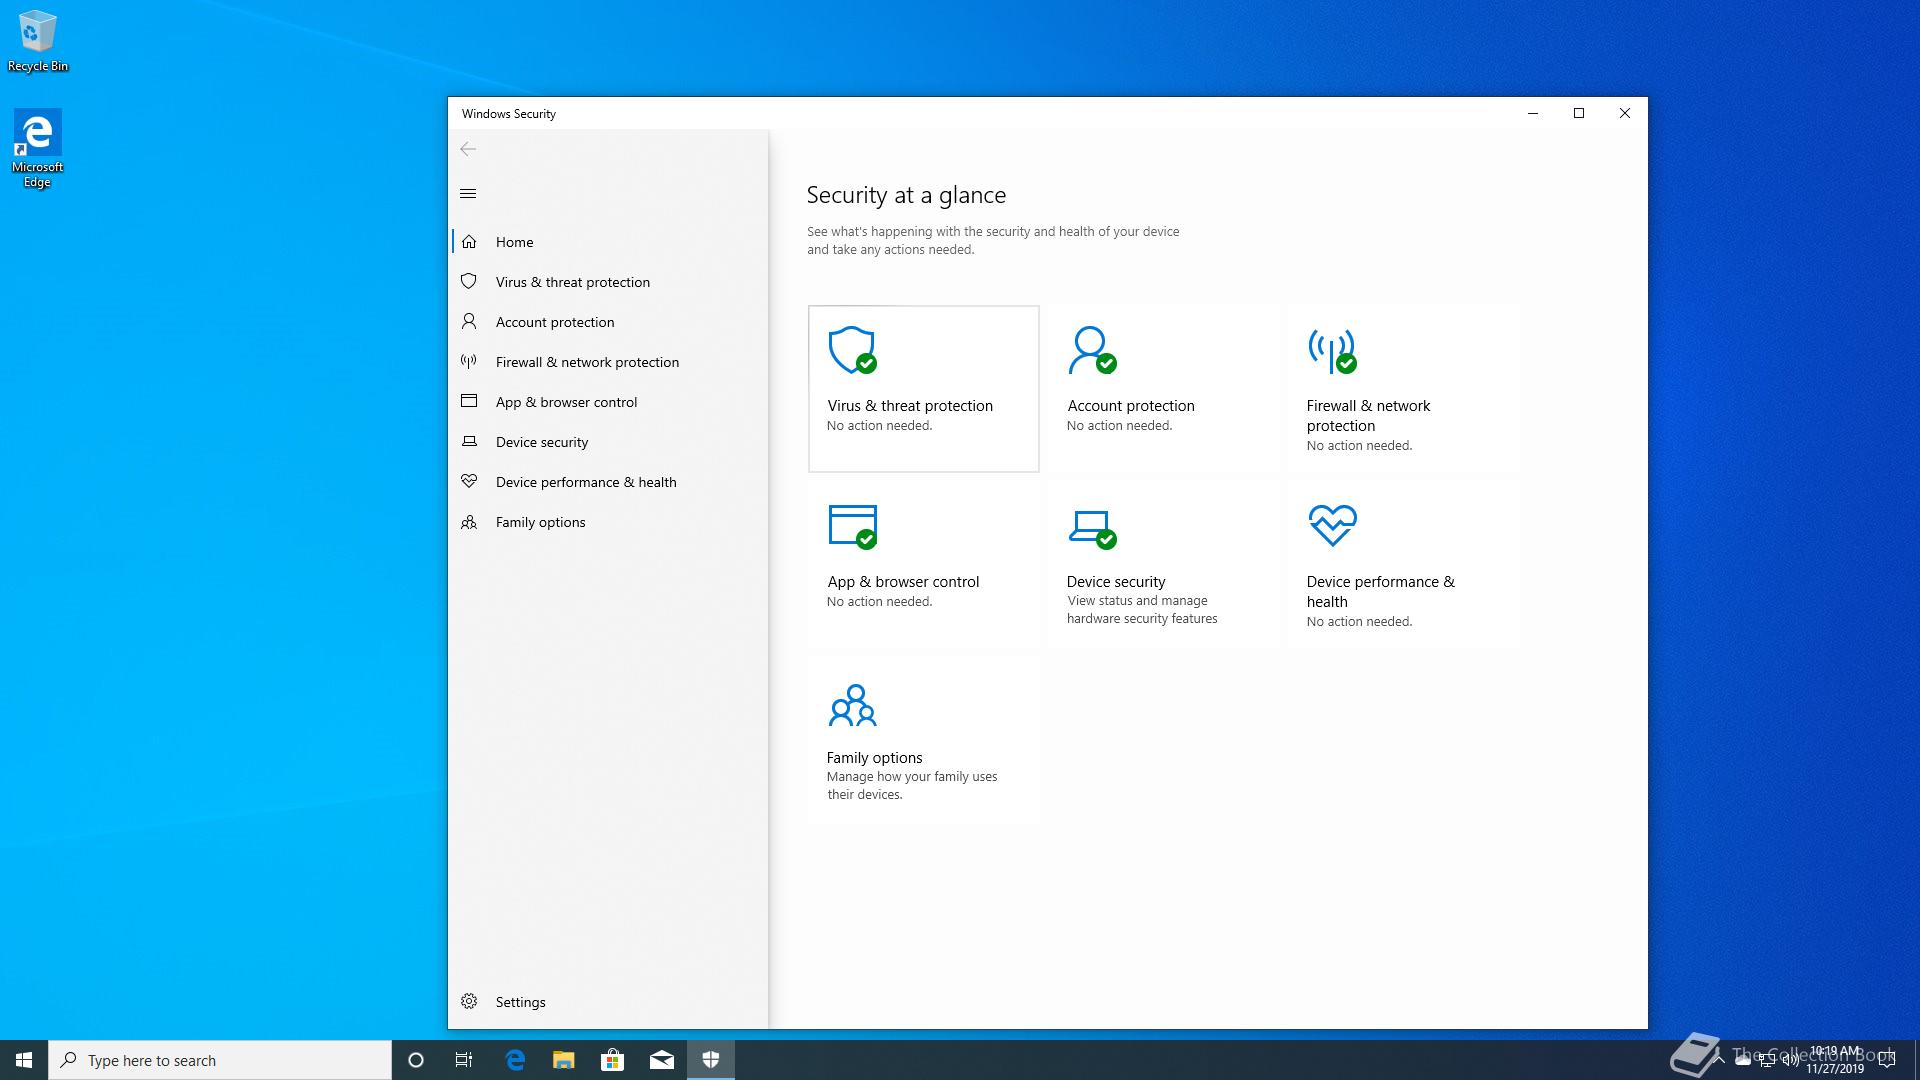Go to App & browser control in sidebar
1920x1080 pixels.
[608, 402]
